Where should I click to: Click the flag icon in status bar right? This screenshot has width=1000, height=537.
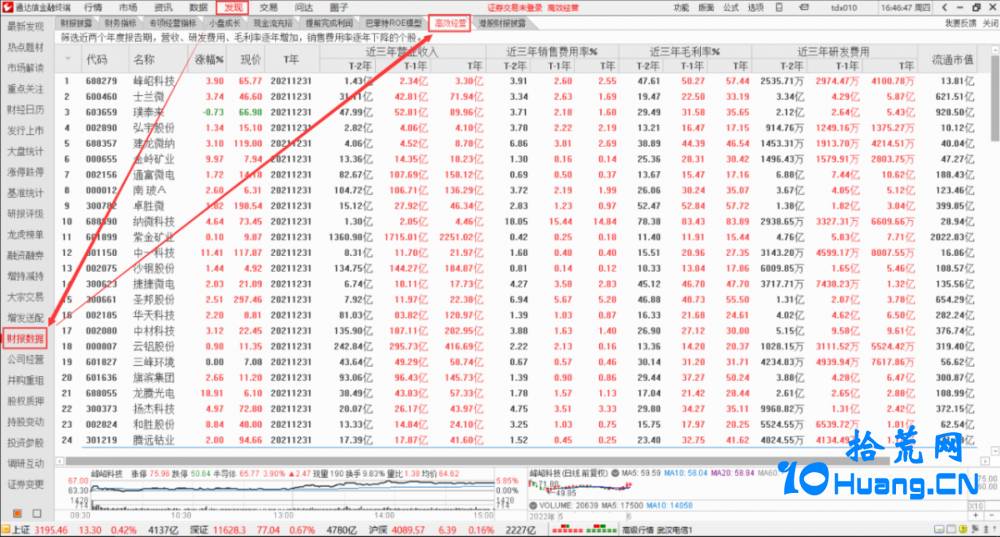(973, 530)
